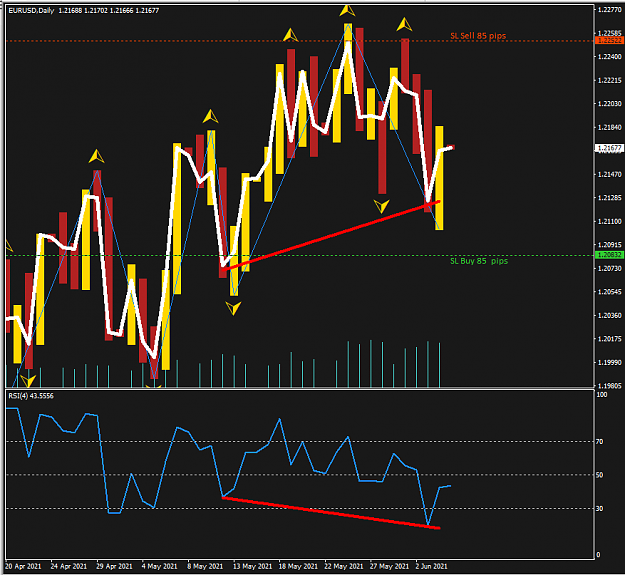Screen dimensions: 625x575
Task: Click the orange 1.22522 price tag
Action: click(609, 41)
